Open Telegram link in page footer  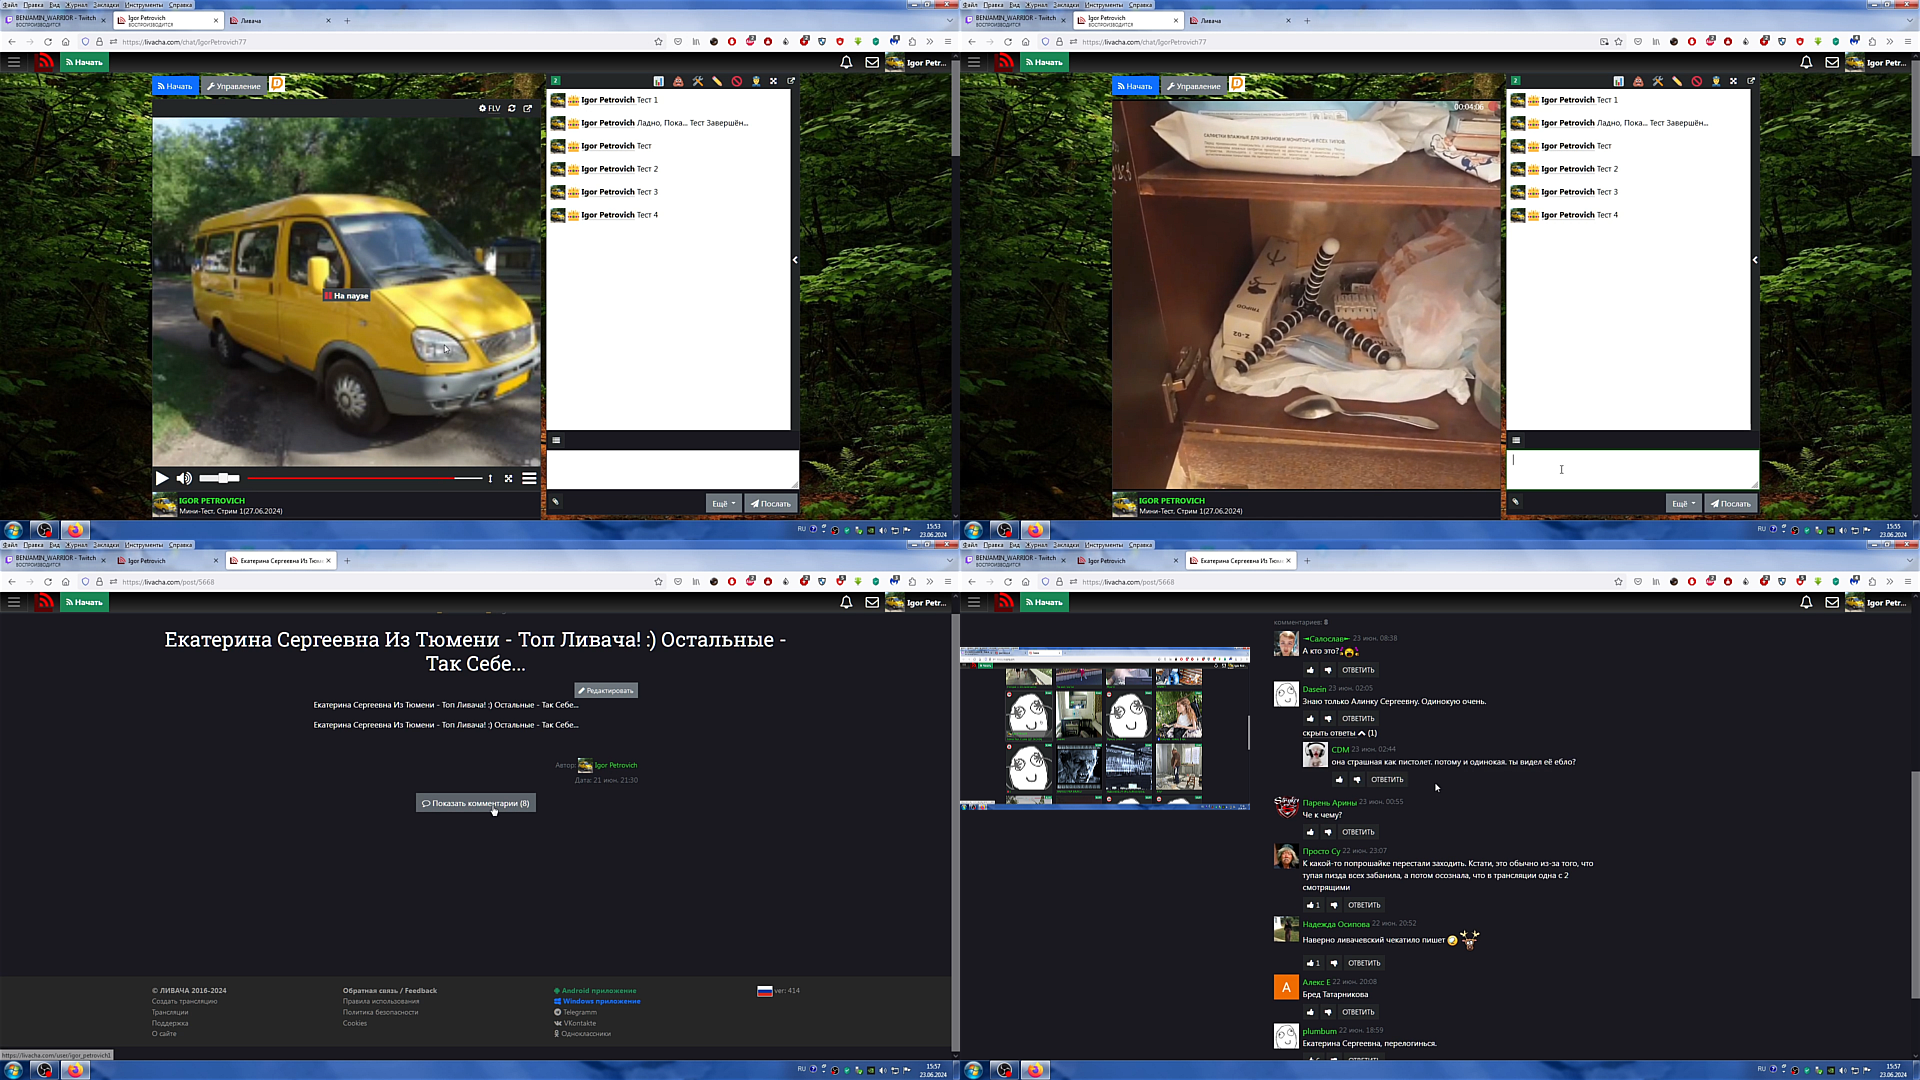[579, 1012]
